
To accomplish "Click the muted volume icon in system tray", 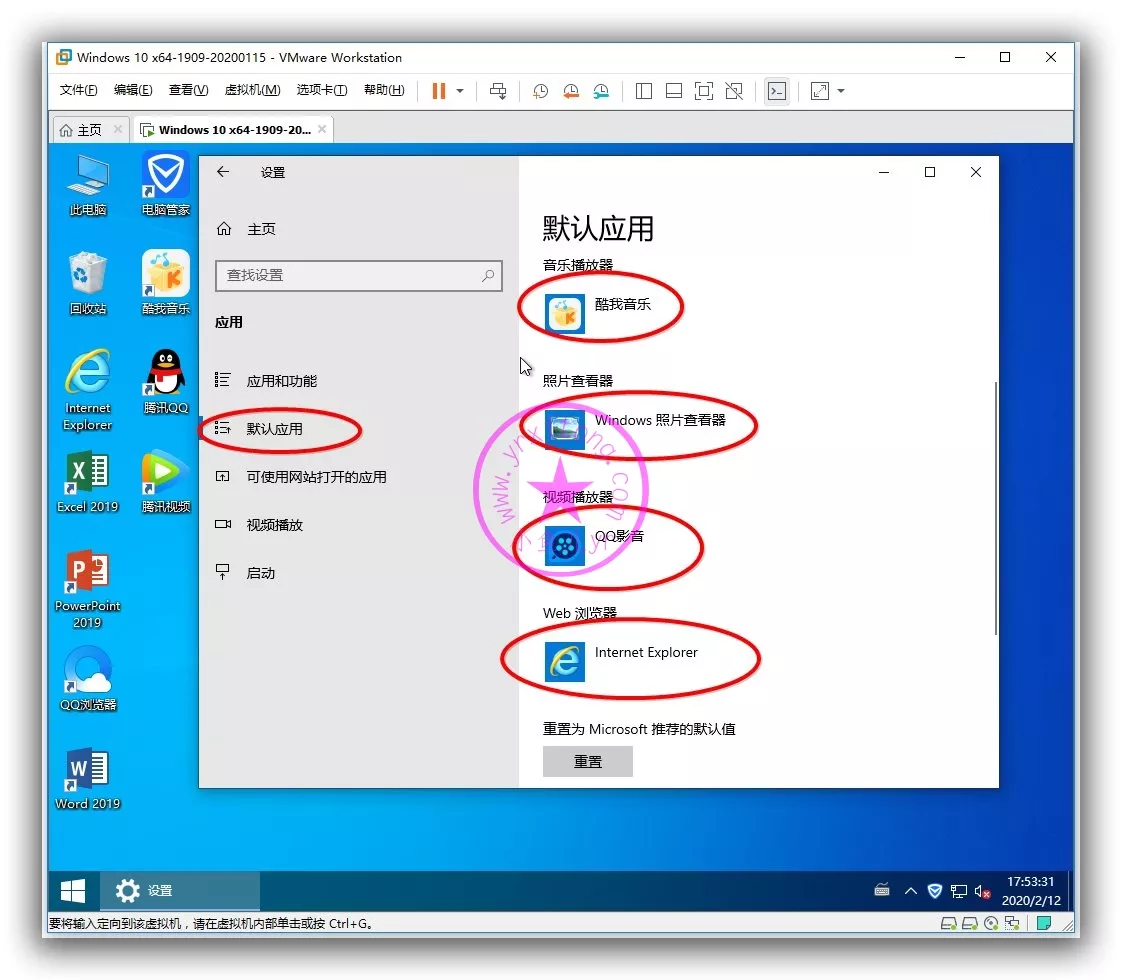I will click(x=984, y=891).
